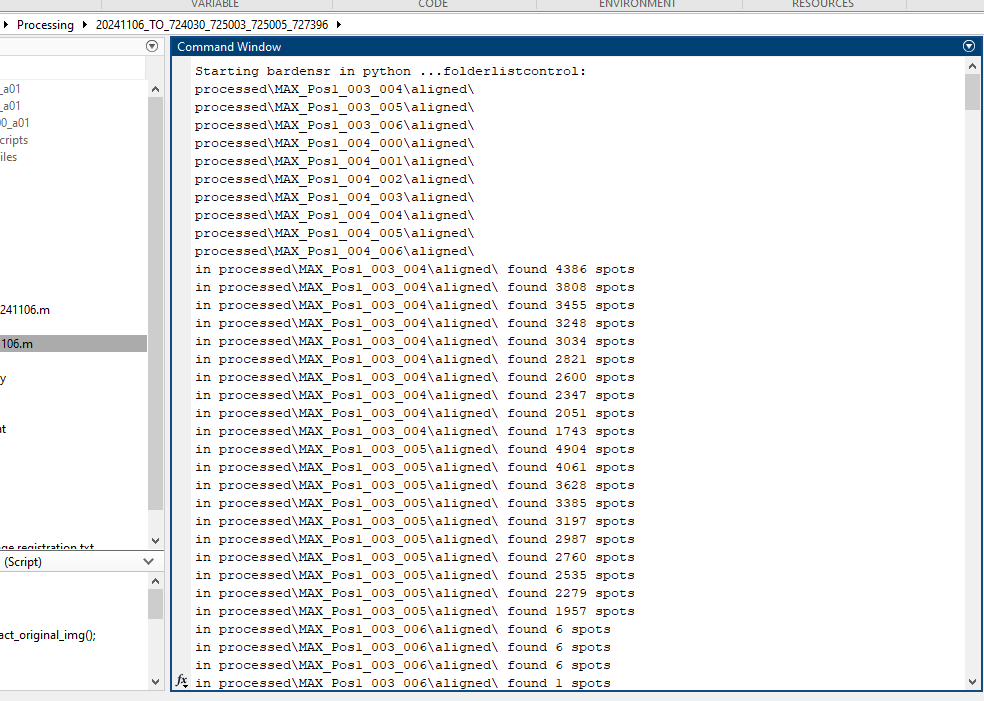This screenshot has height=701, width=984.
Task: Click the fx function browser icon
Action: (x=182, y=680)
